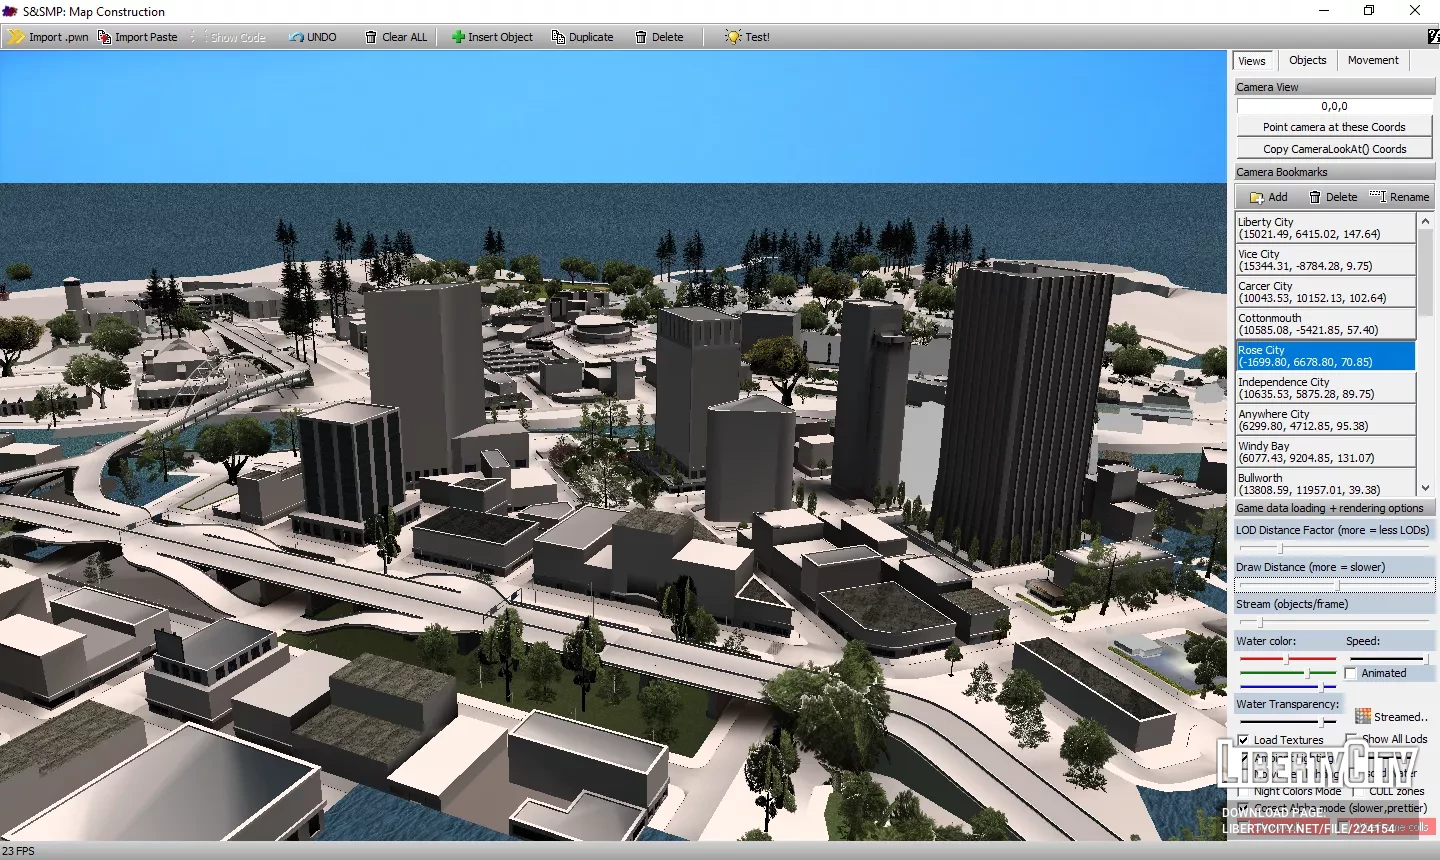
Task: Toggle the Show All Lods checkbox
Action: 1351,739
